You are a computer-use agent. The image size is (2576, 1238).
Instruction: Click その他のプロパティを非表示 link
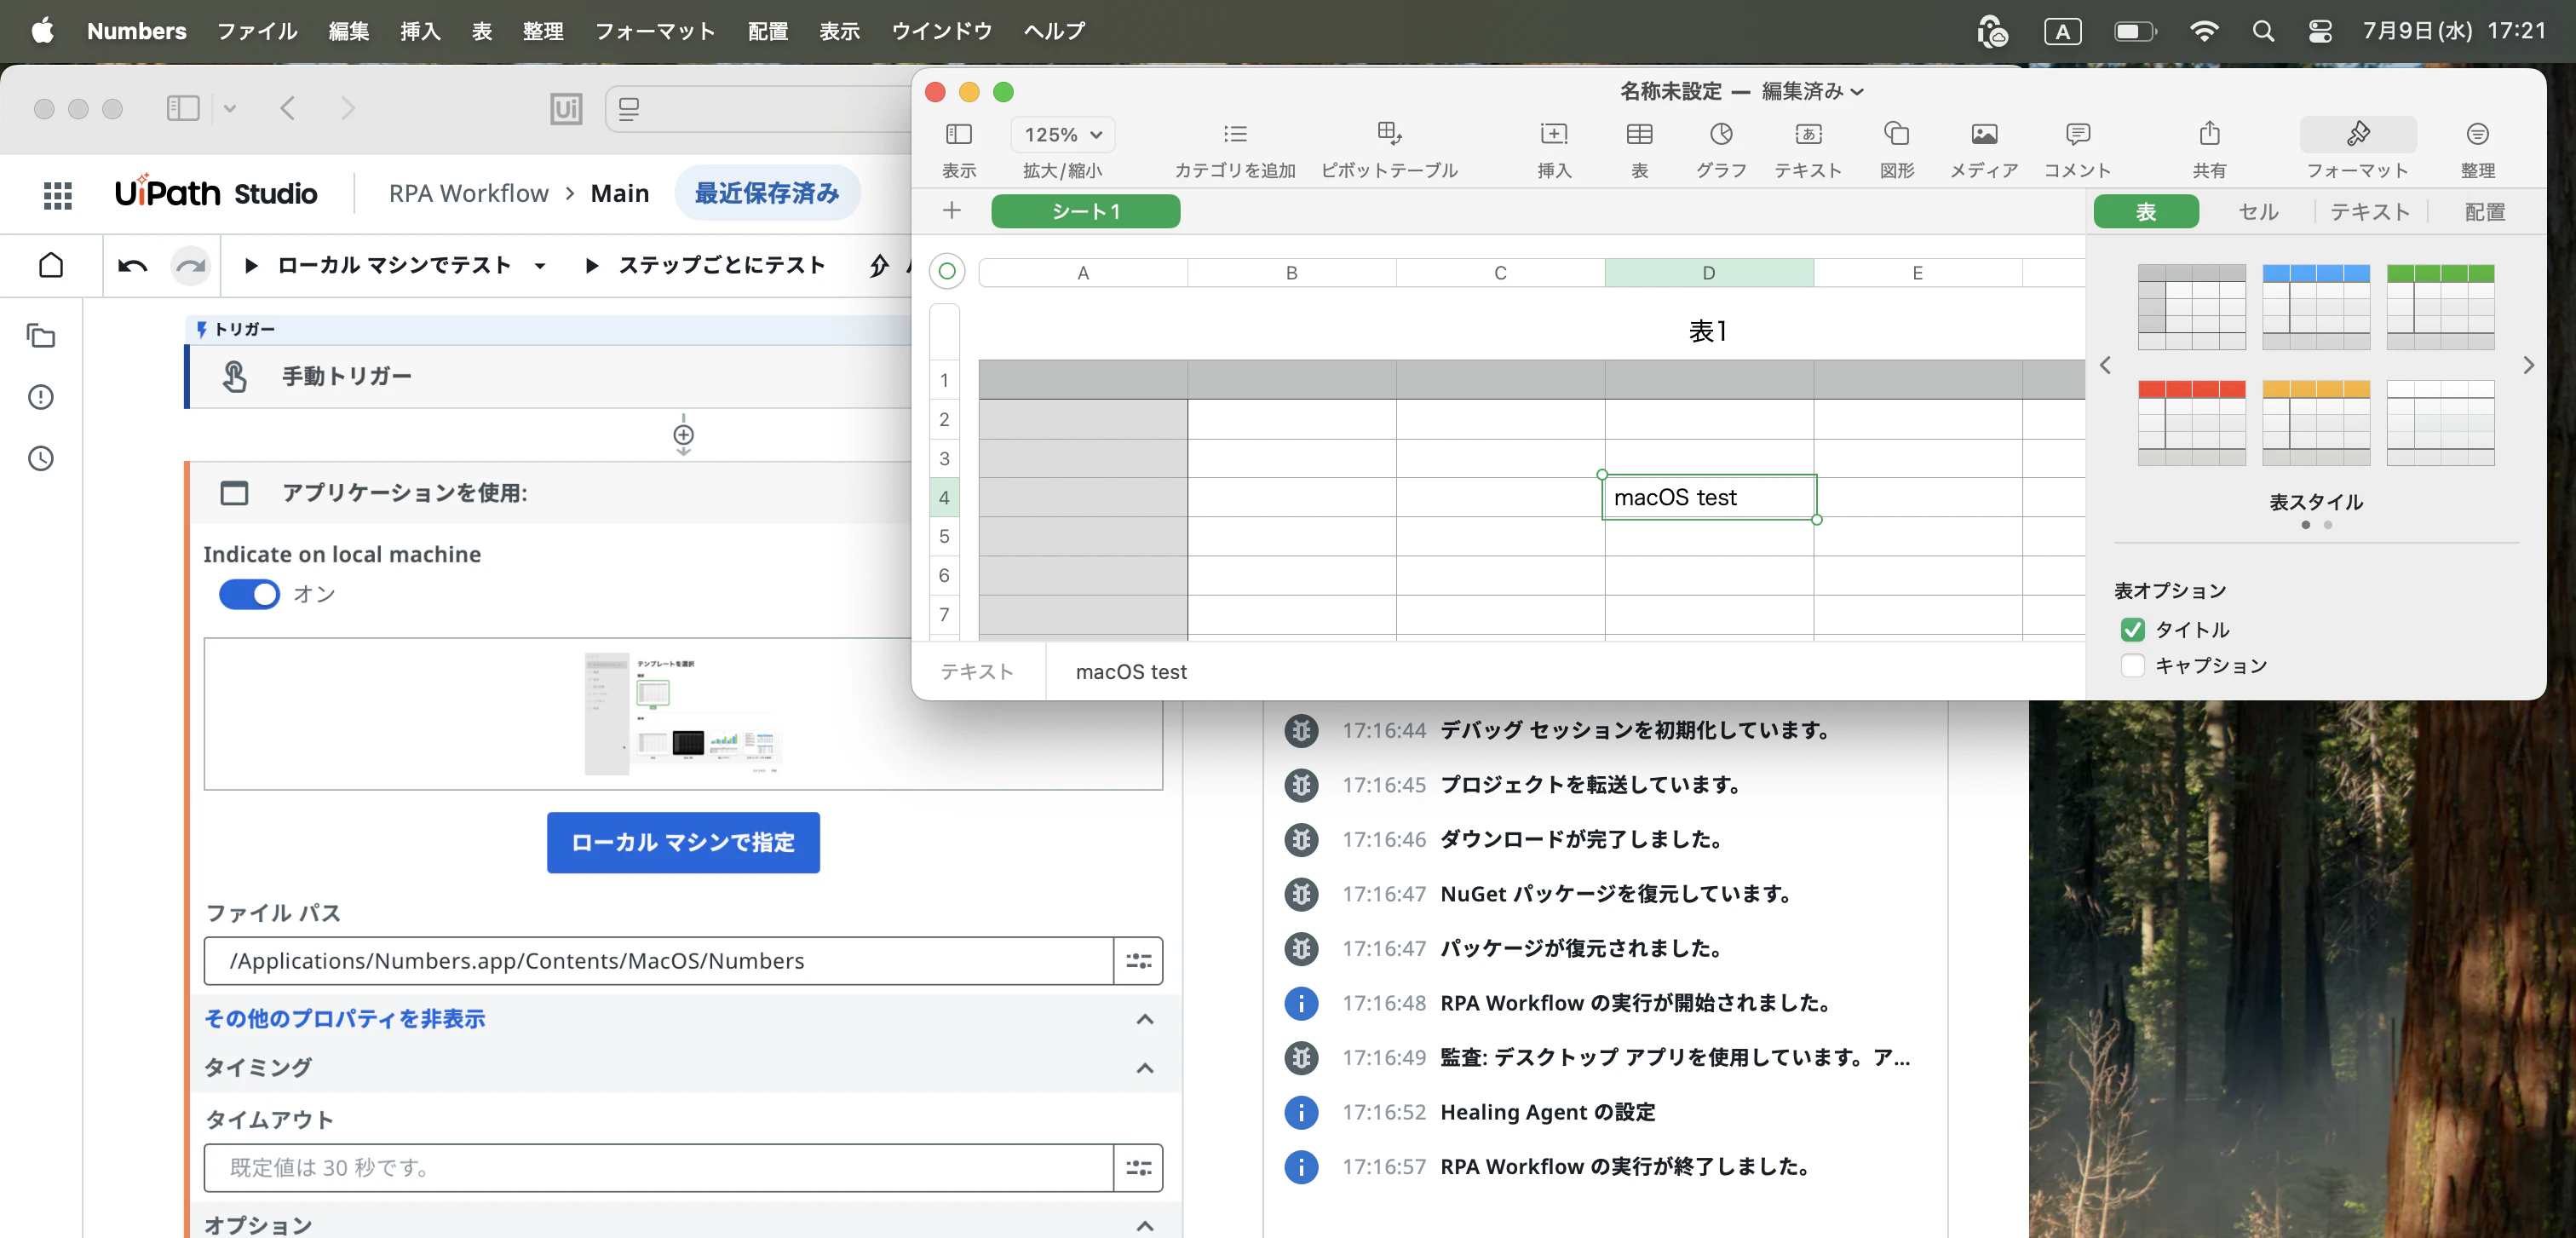point(345,1018)
